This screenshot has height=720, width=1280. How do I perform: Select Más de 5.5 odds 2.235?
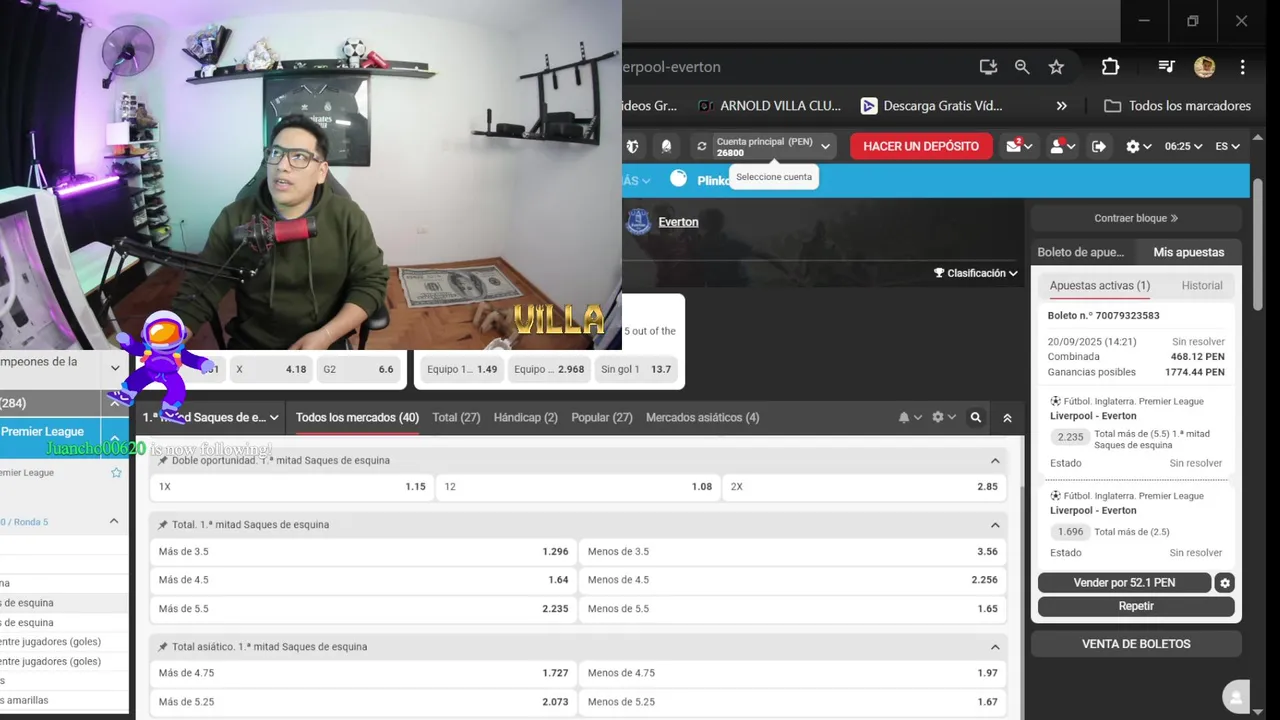tap(363, 609)
